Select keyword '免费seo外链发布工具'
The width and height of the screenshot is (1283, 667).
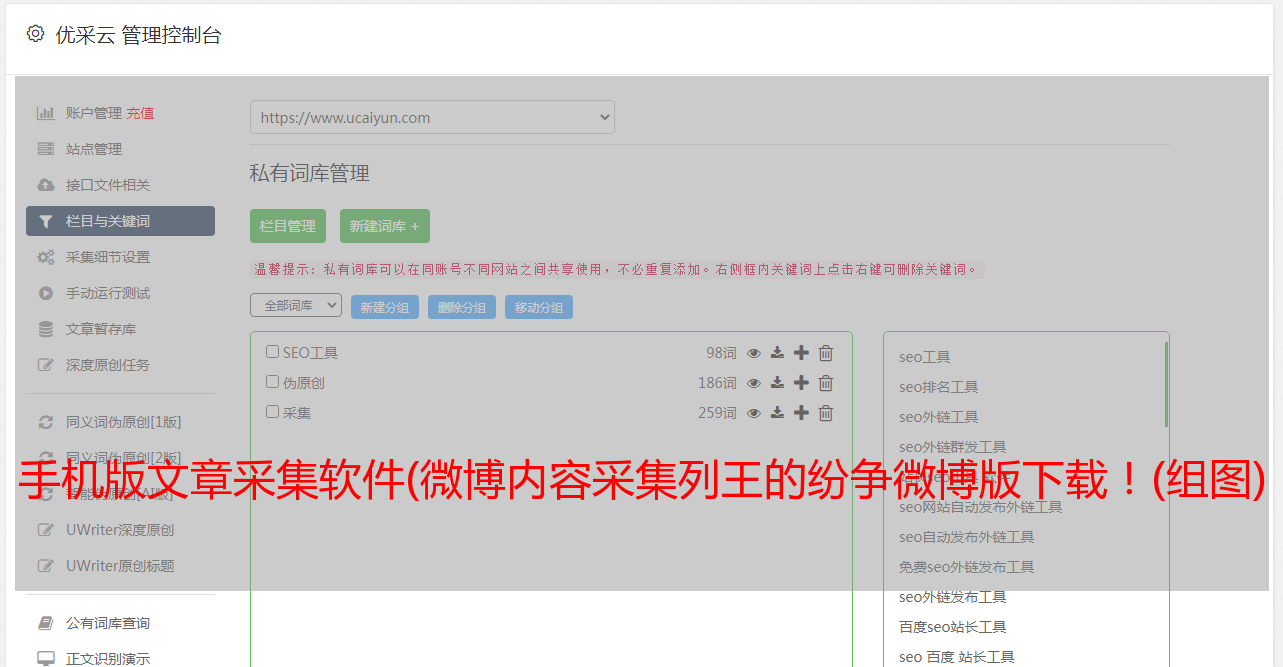pyautogui.click(x=967, y=567)
